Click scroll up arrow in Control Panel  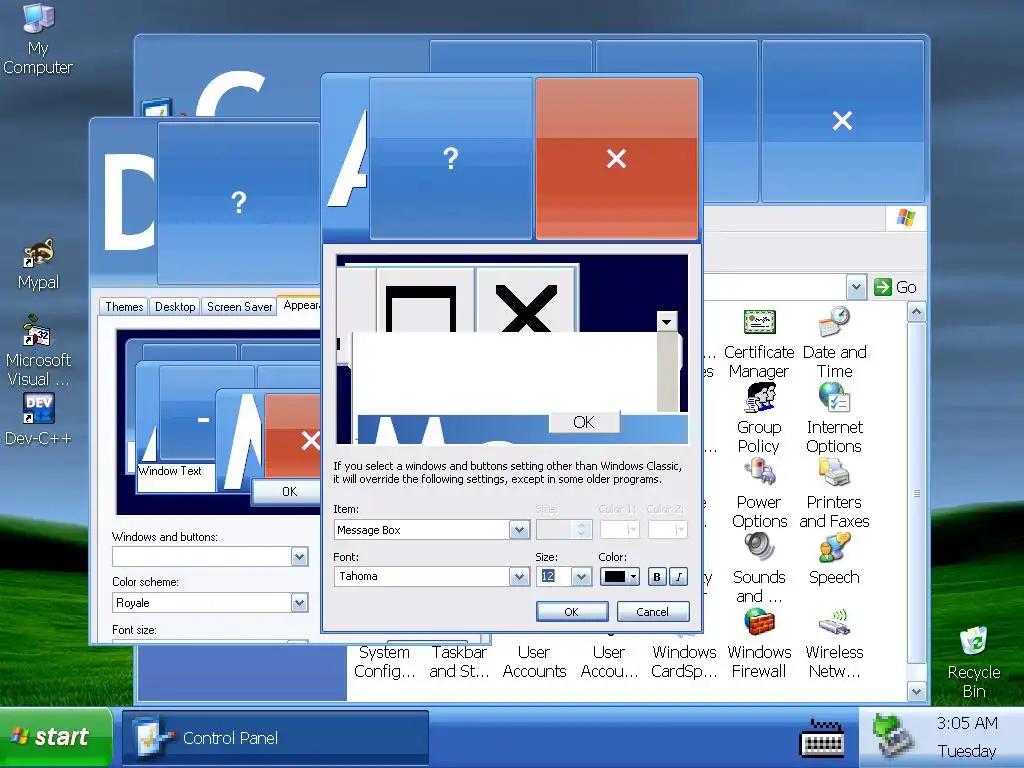pos(916,312)
